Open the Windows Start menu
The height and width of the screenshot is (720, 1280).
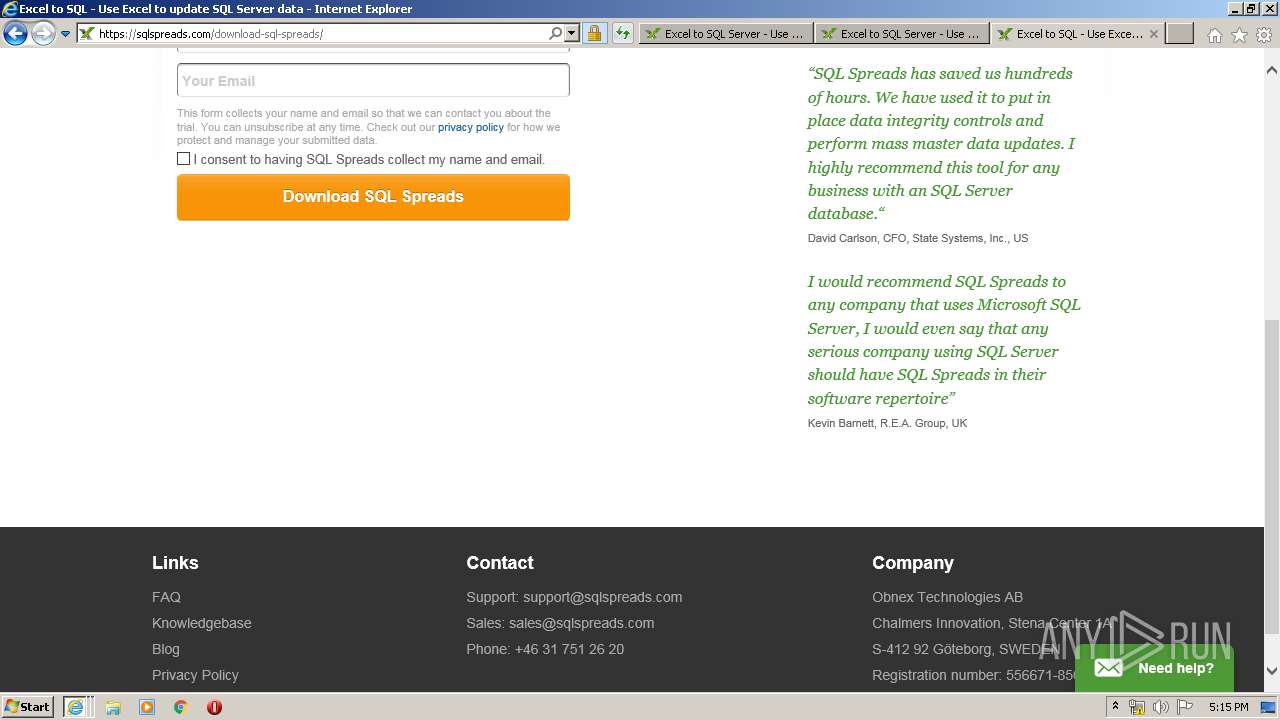[27, 707]
